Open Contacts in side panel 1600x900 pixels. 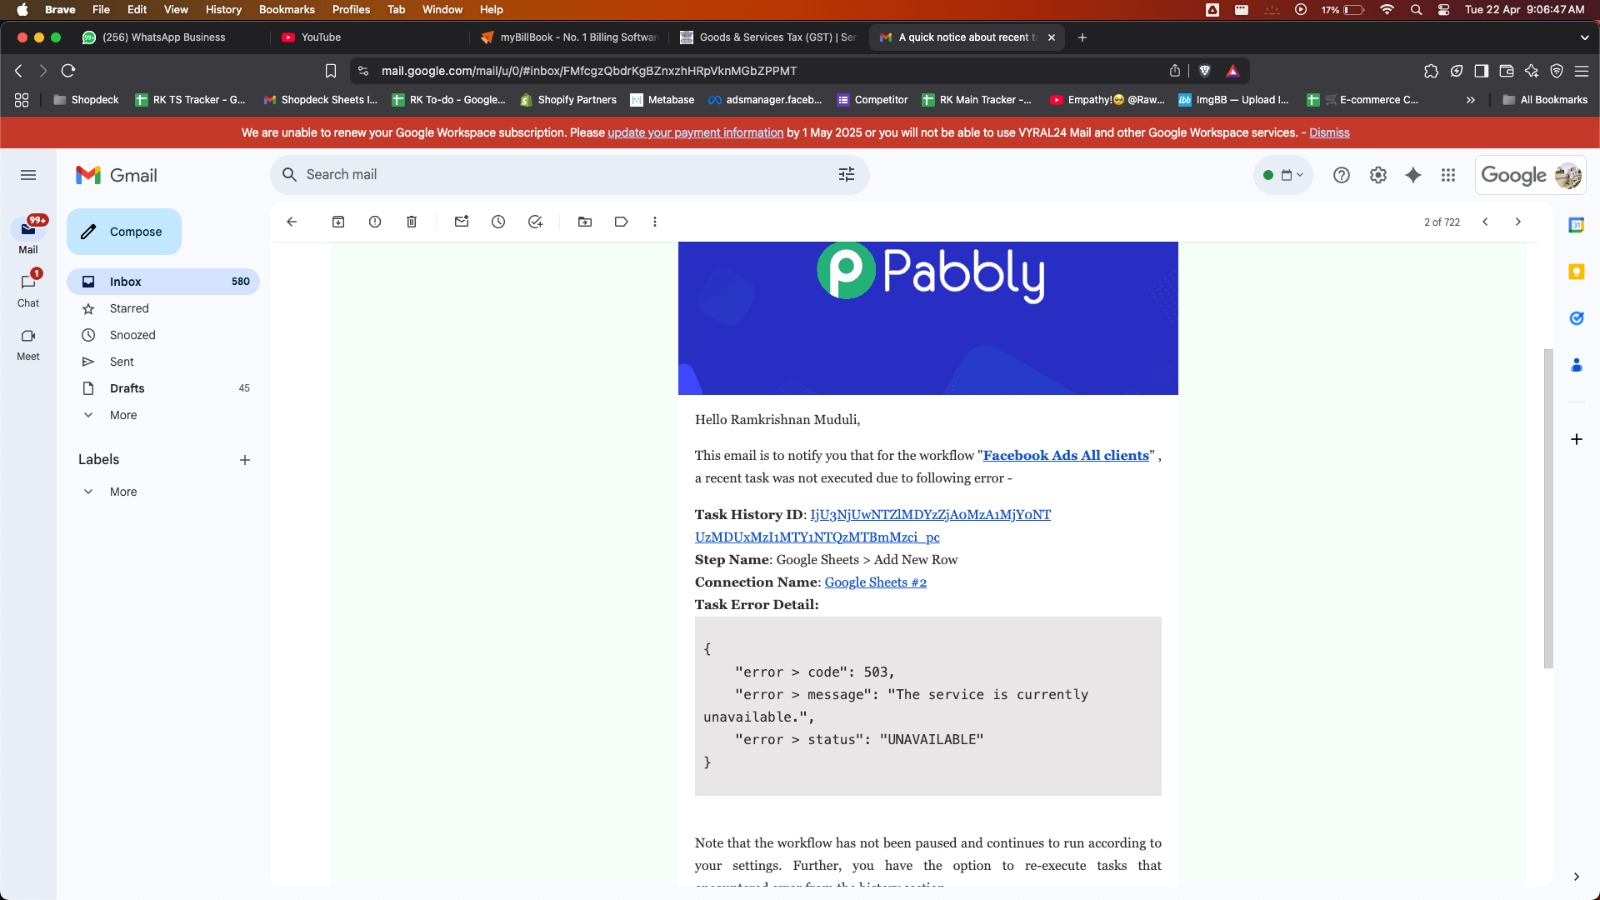pyautogui.click(x=1576, y=365)
